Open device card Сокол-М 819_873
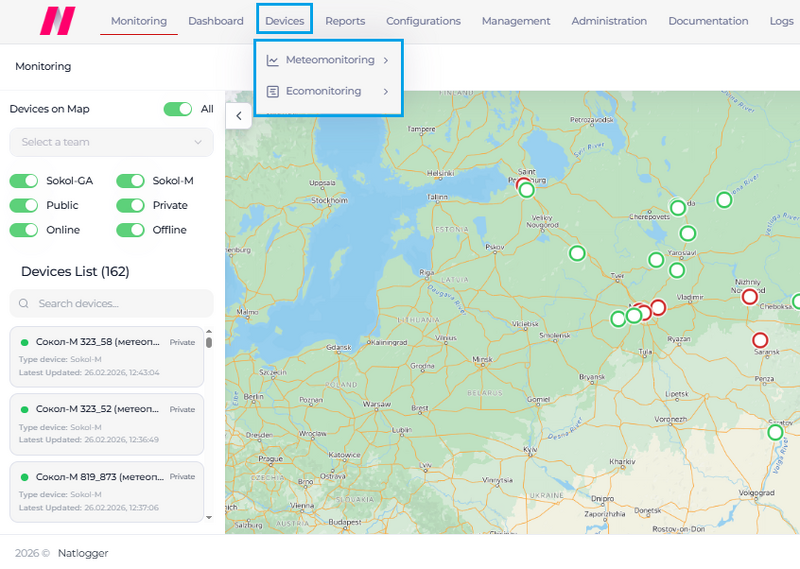 [107, 492]
